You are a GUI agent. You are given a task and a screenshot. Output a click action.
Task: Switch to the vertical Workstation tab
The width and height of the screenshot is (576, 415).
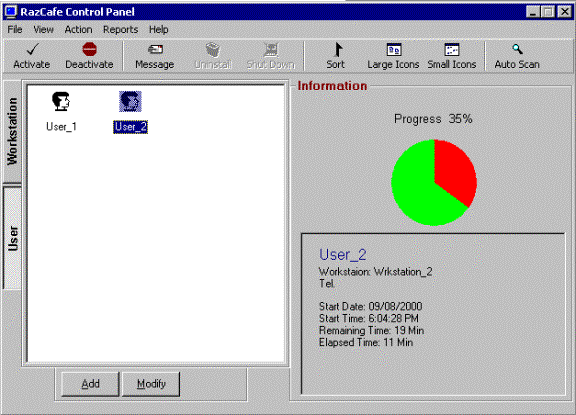12,131
